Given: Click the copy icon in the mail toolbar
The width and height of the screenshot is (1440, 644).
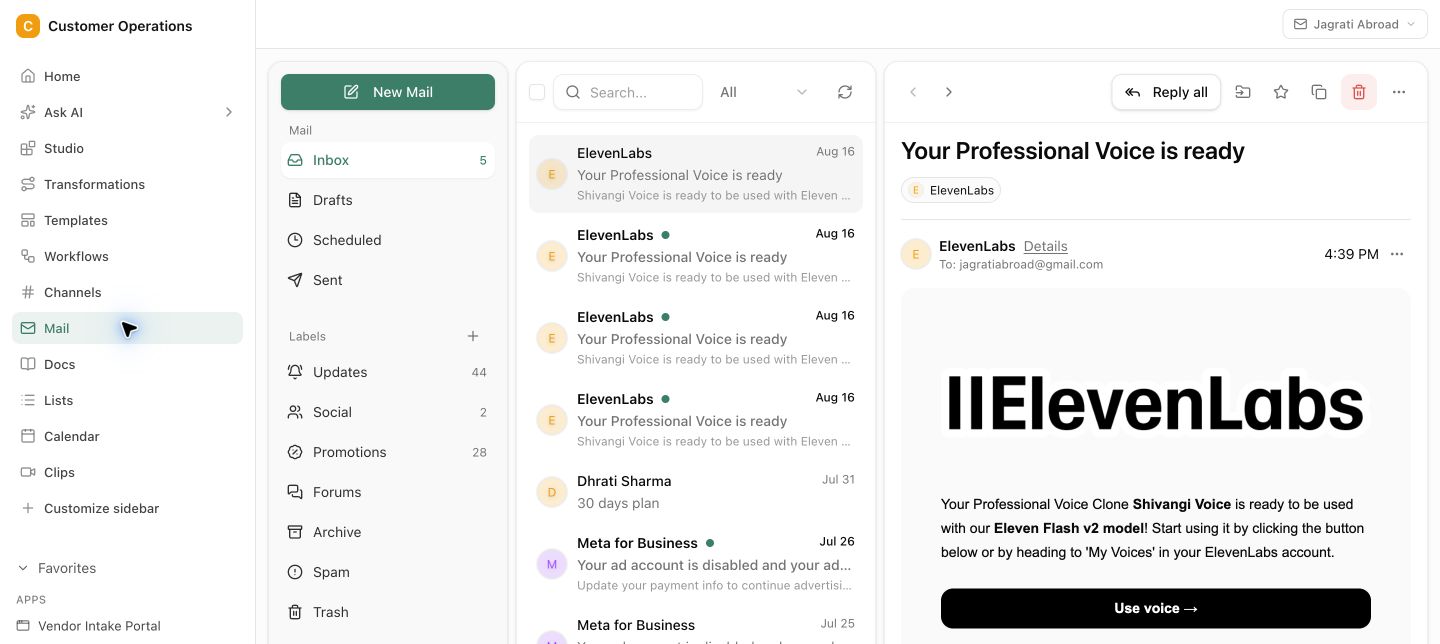Looking at the screenshot, I should coord(1319,92).
